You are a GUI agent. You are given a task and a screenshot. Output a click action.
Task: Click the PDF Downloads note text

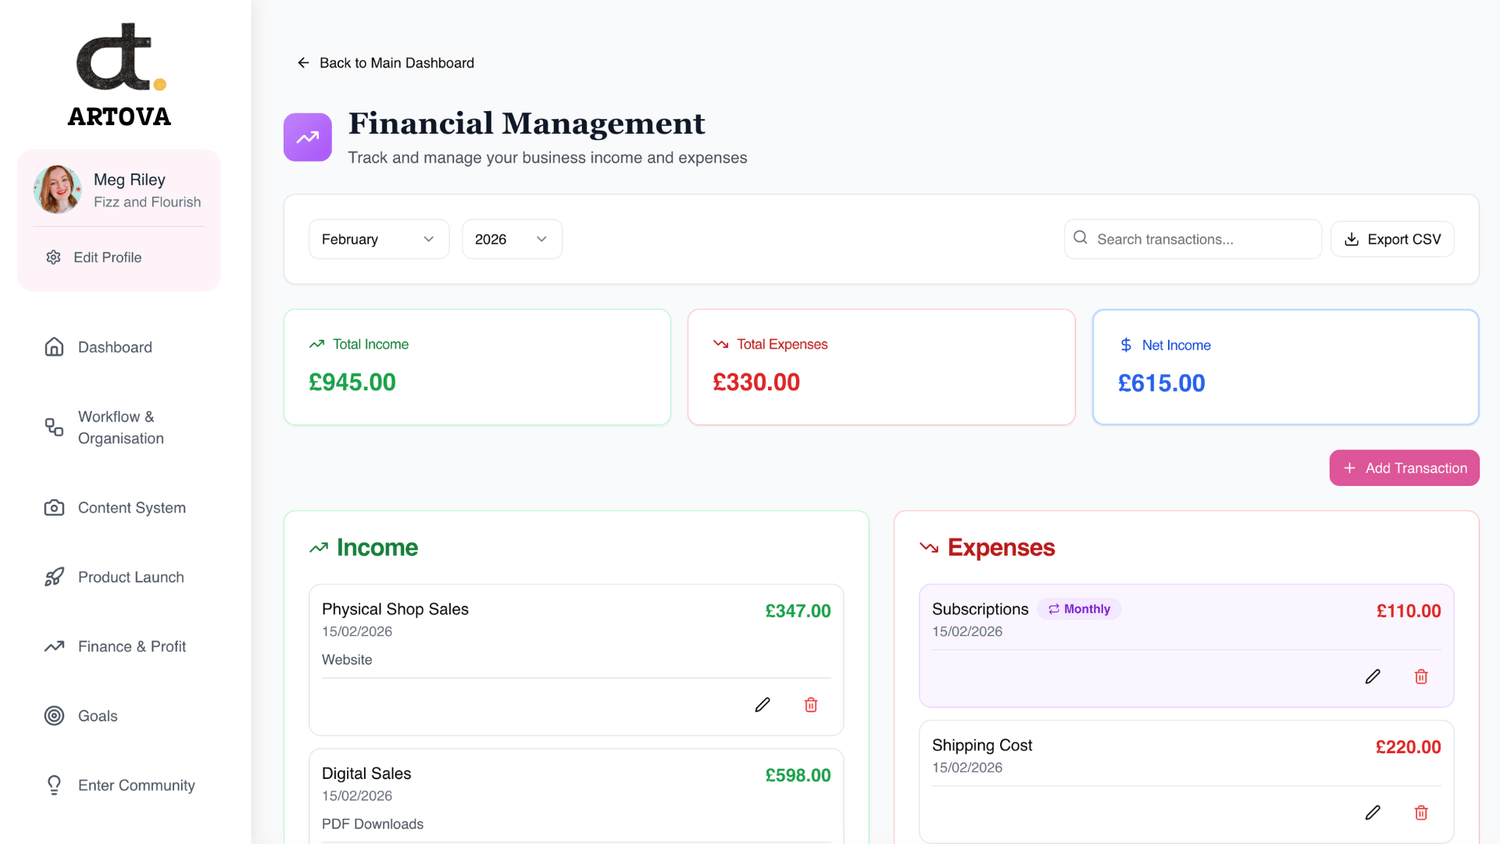373,824
